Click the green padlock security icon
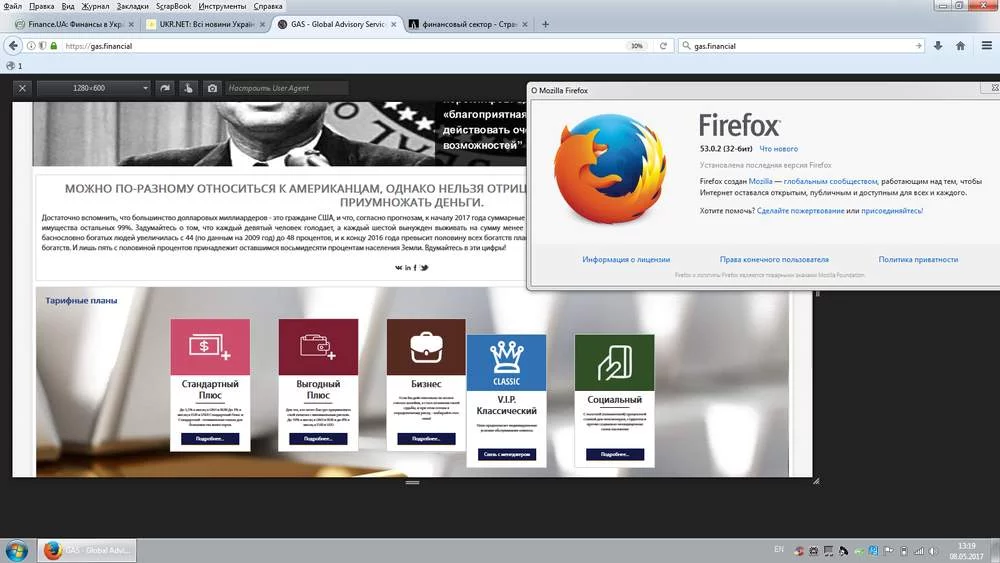The height and width of the screenshot is (563, 1000). coord(54,46)
